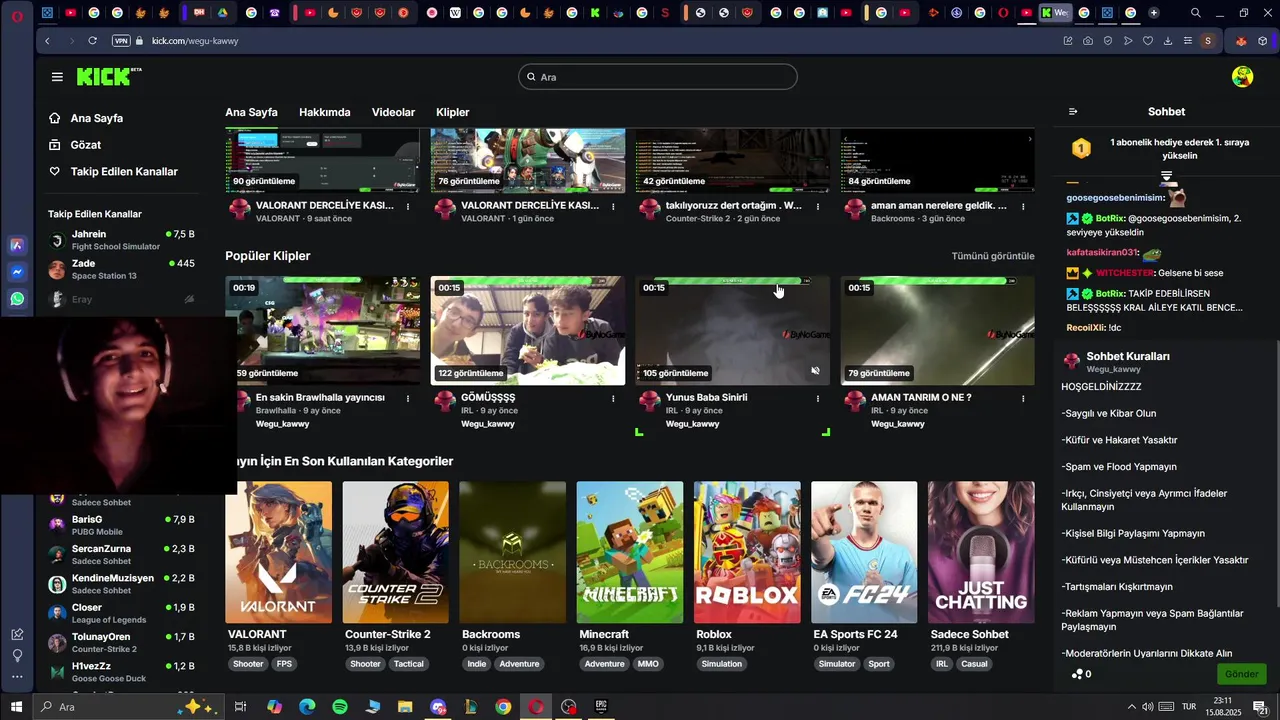Open BarisG followed channel
Viewport: 1280px width, 720px height.
[121, 525]
